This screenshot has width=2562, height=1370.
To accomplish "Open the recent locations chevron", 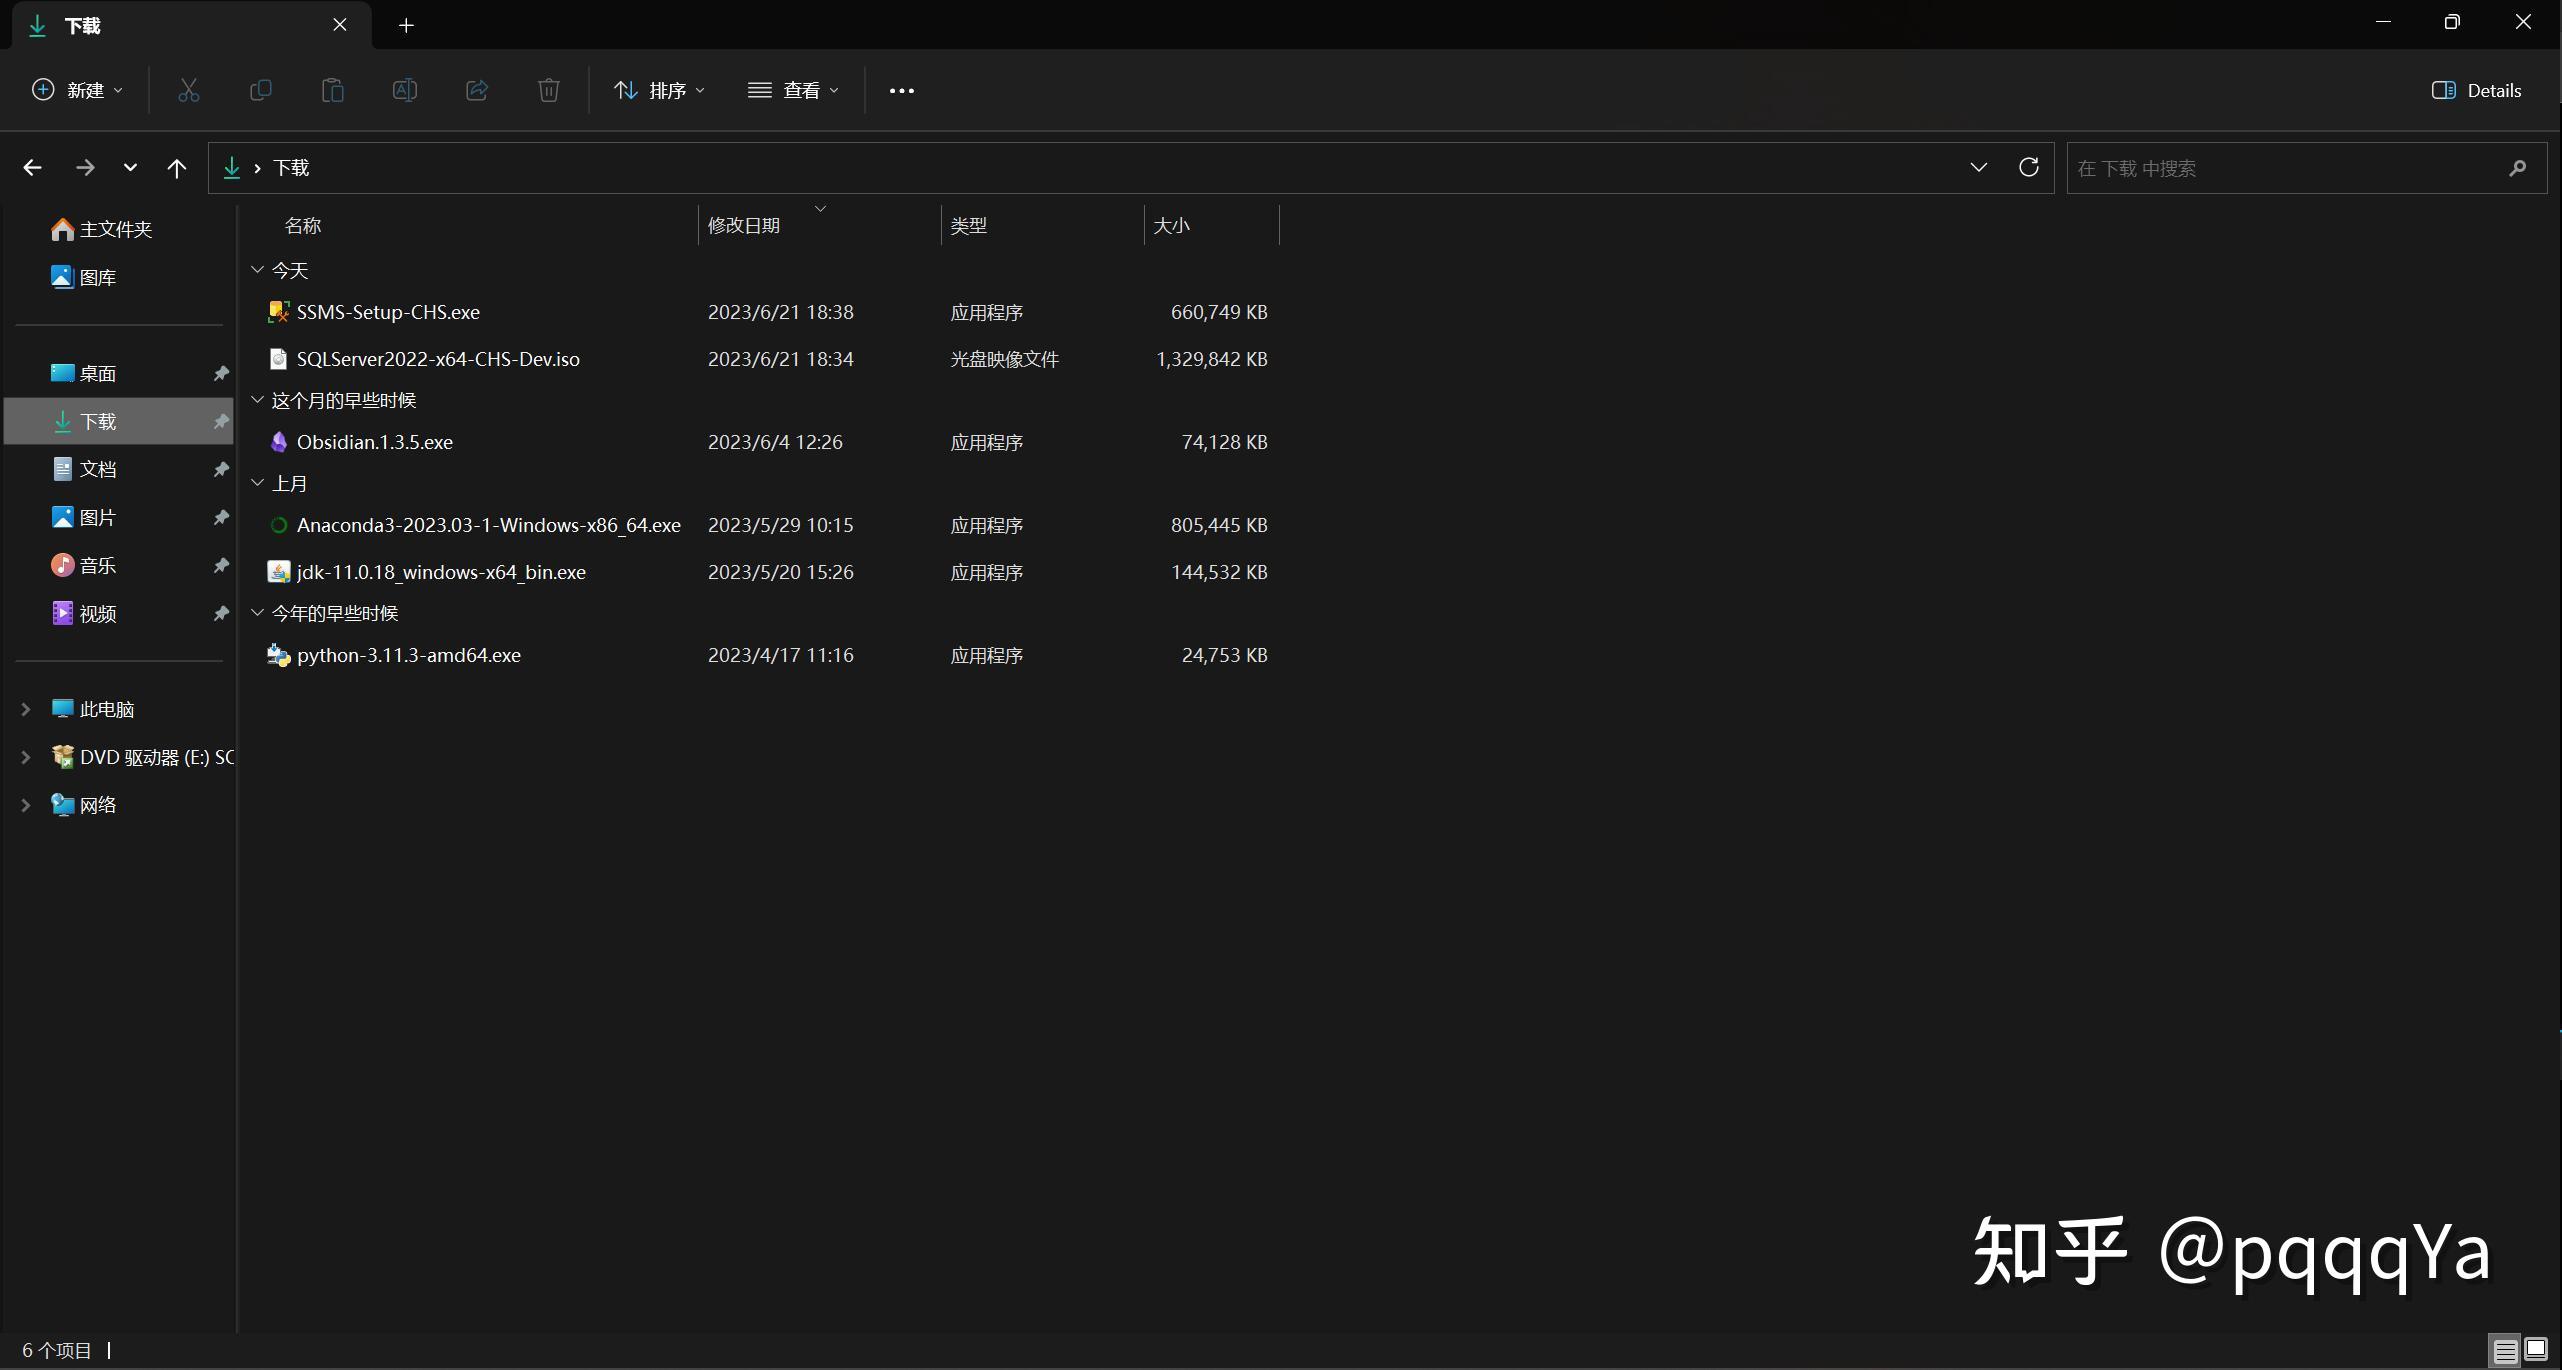I will click(130, 168).
